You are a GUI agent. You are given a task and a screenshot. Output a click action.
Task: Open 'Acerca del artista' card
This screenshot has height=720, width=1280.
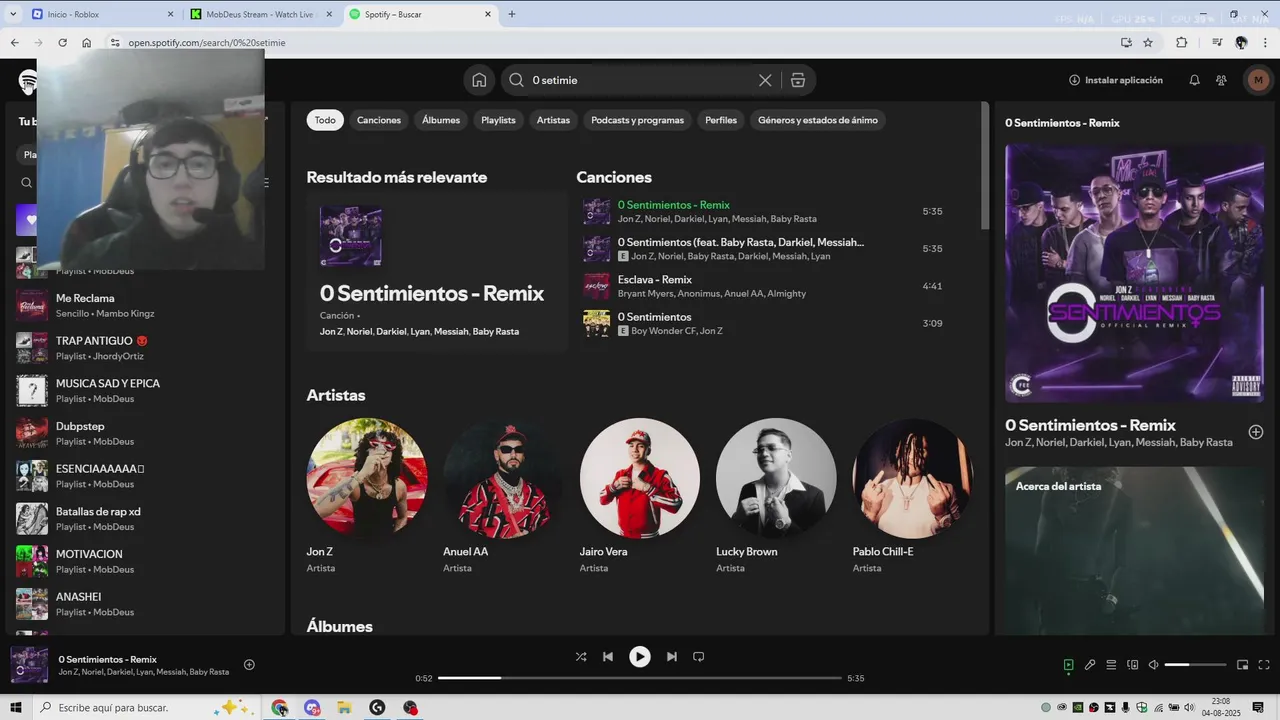click(1134, 550)
